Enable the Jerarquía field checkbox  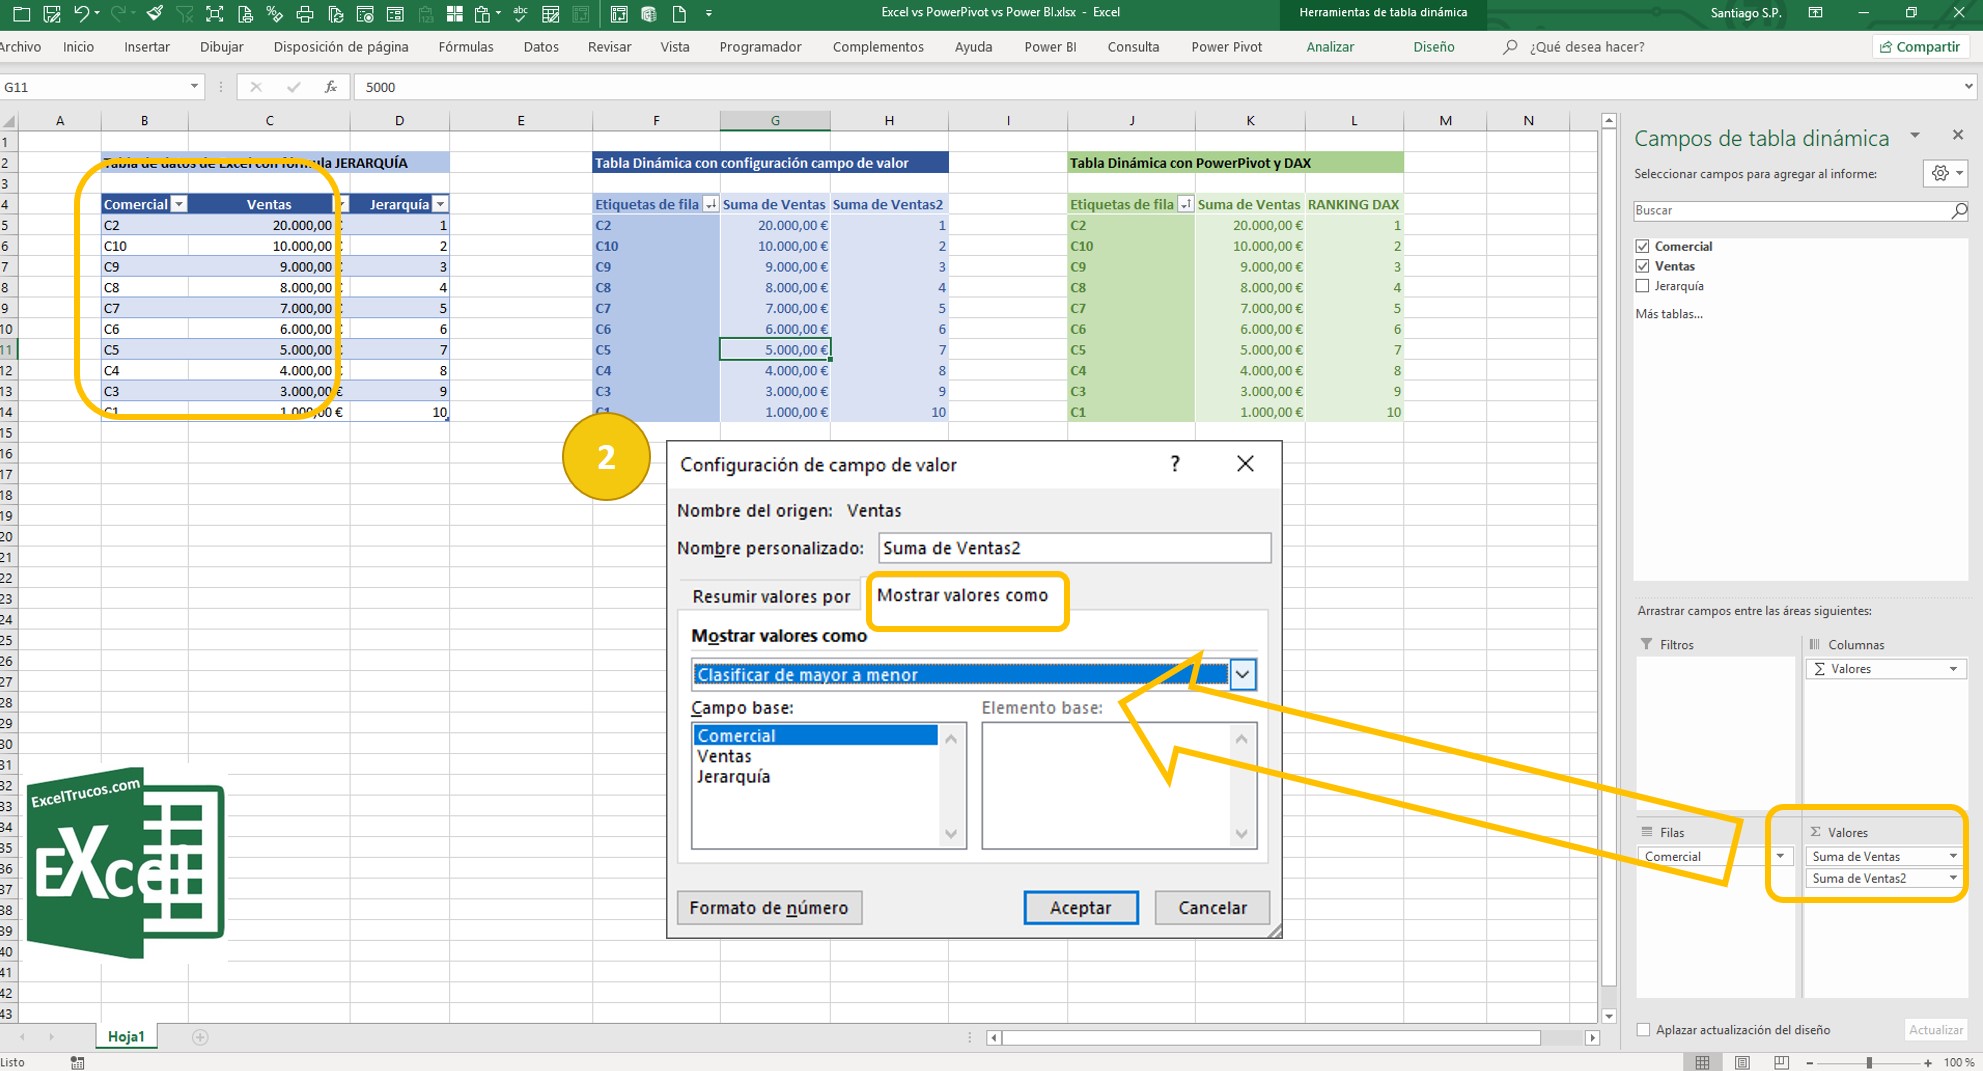pos(1642,285)
